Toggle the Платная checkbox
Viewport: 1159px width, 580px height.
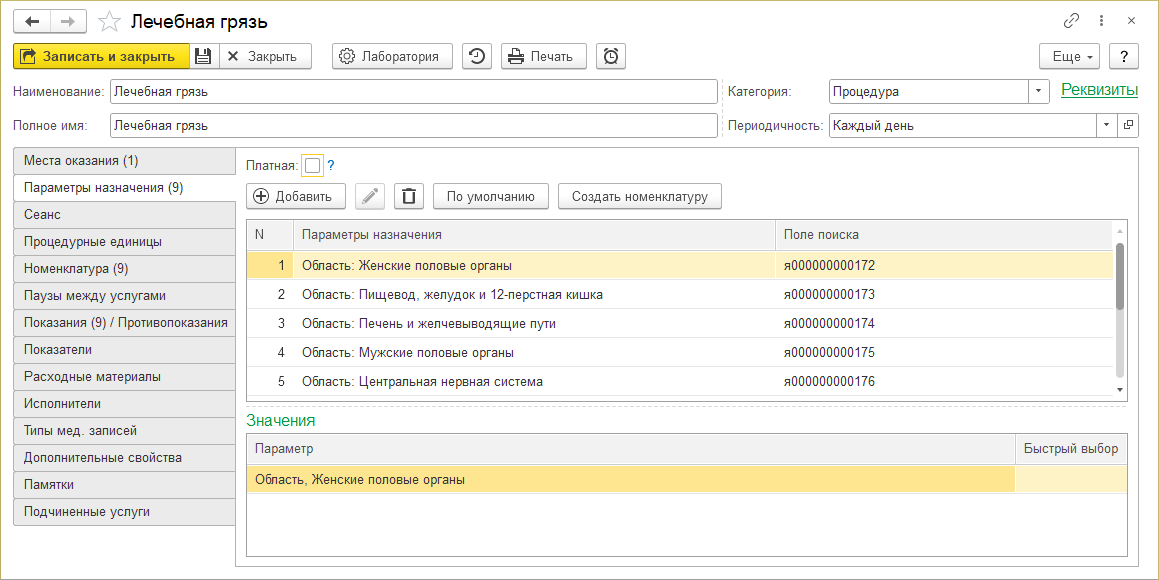click(312, 166)
